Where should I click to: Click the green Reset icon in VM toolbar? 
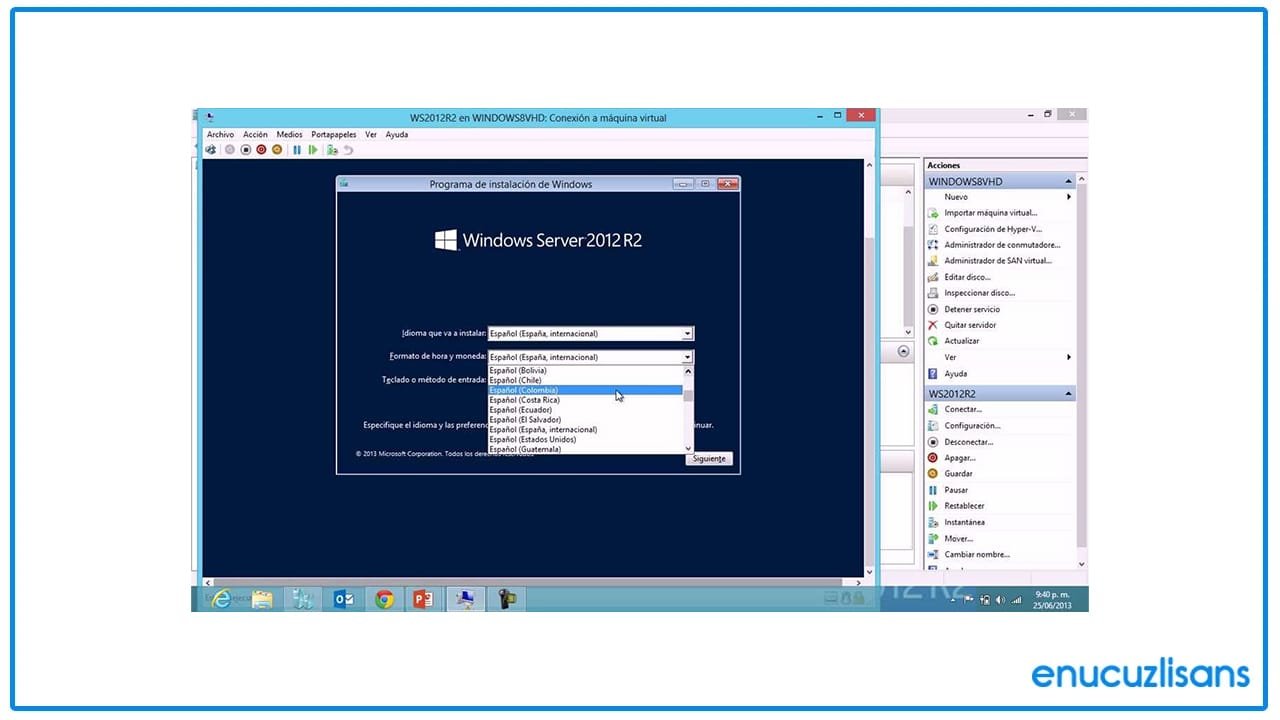point(313,150)
